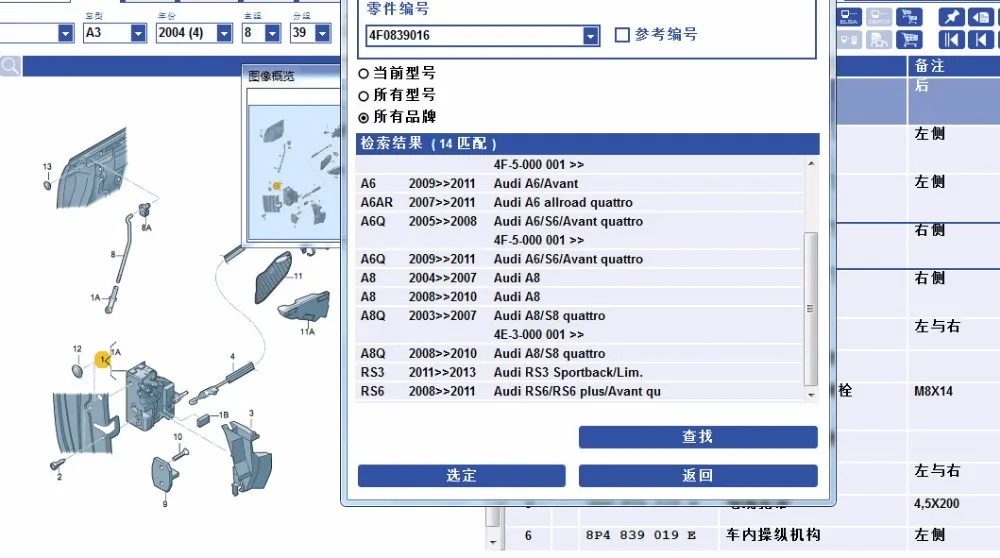
Task: Select callout 8 on the rod
Action: point(113,254)
